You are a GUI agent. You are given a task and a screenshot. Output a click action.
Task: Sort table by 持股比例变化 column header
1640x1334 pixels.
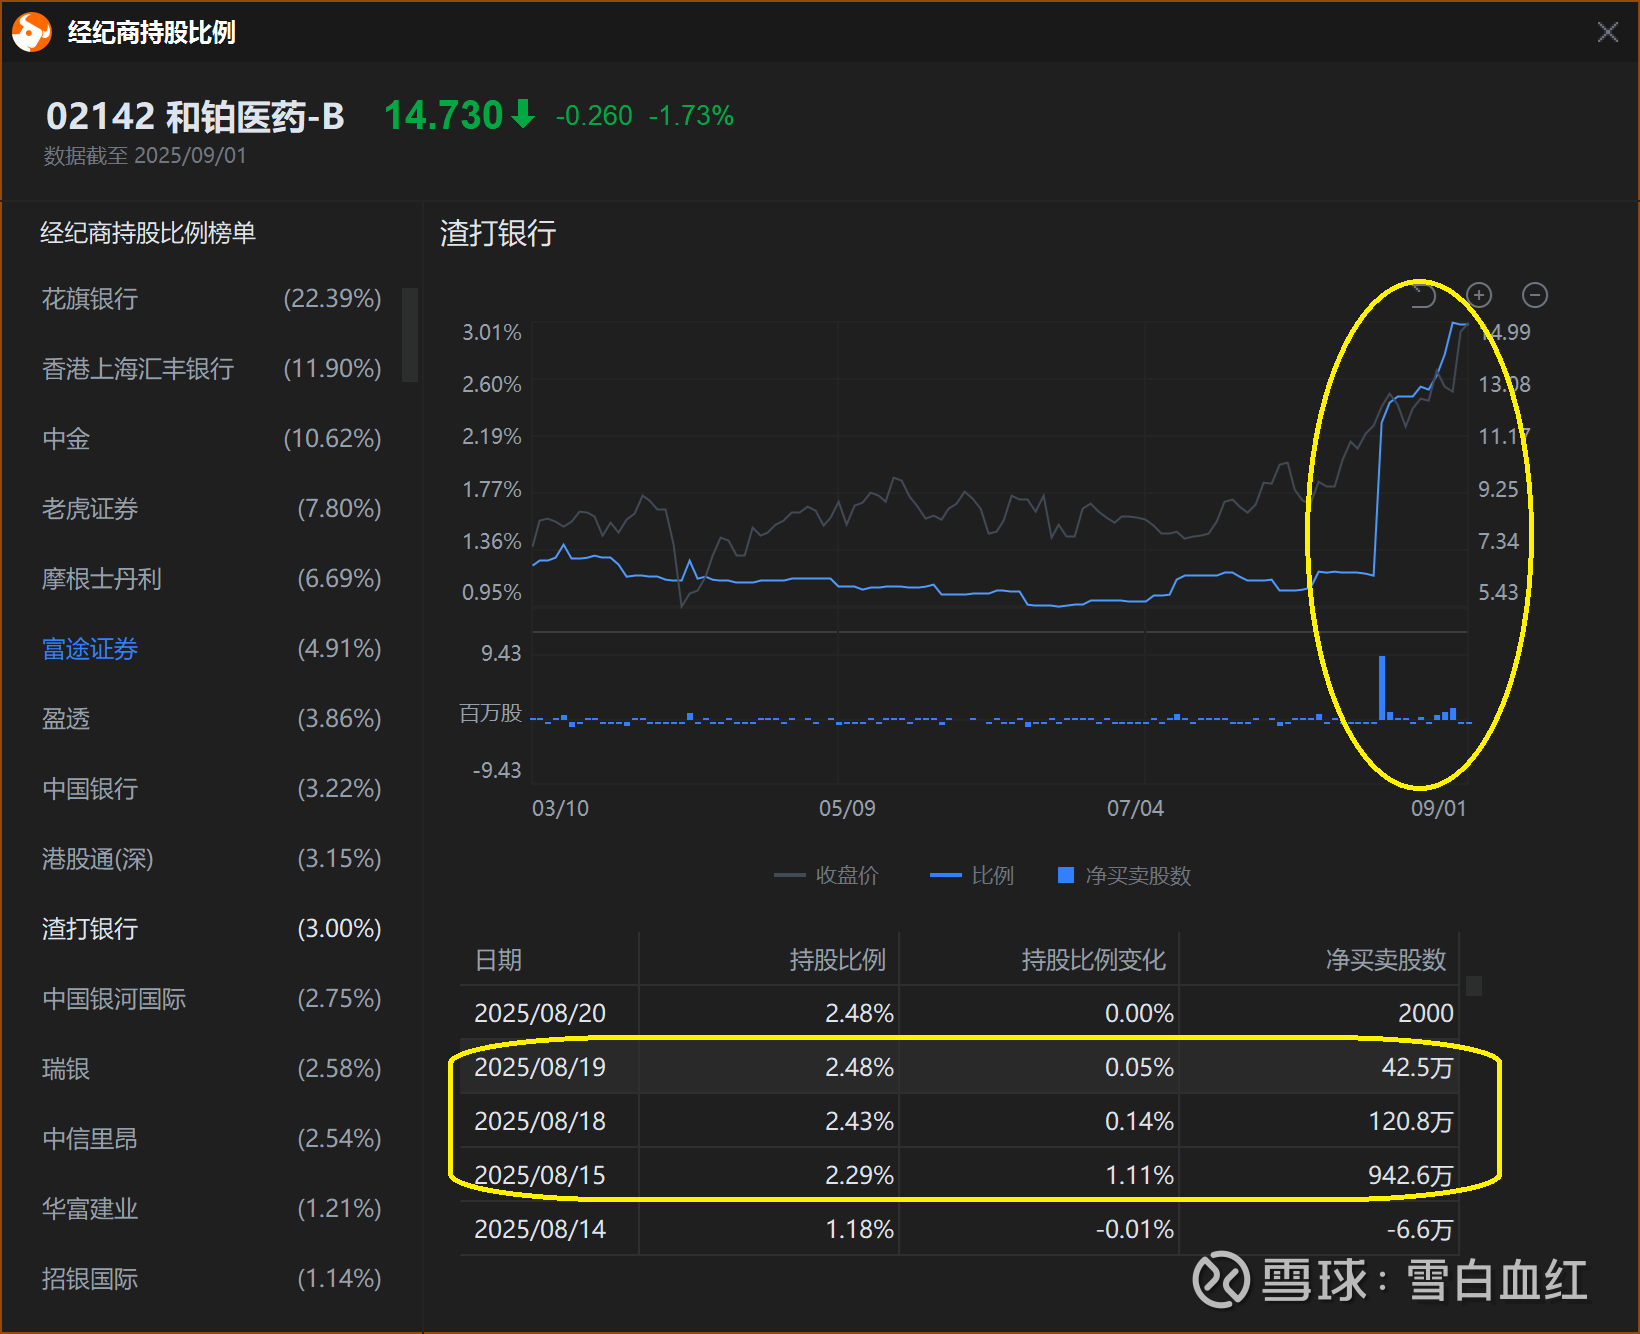click(x=1093, y=960)
